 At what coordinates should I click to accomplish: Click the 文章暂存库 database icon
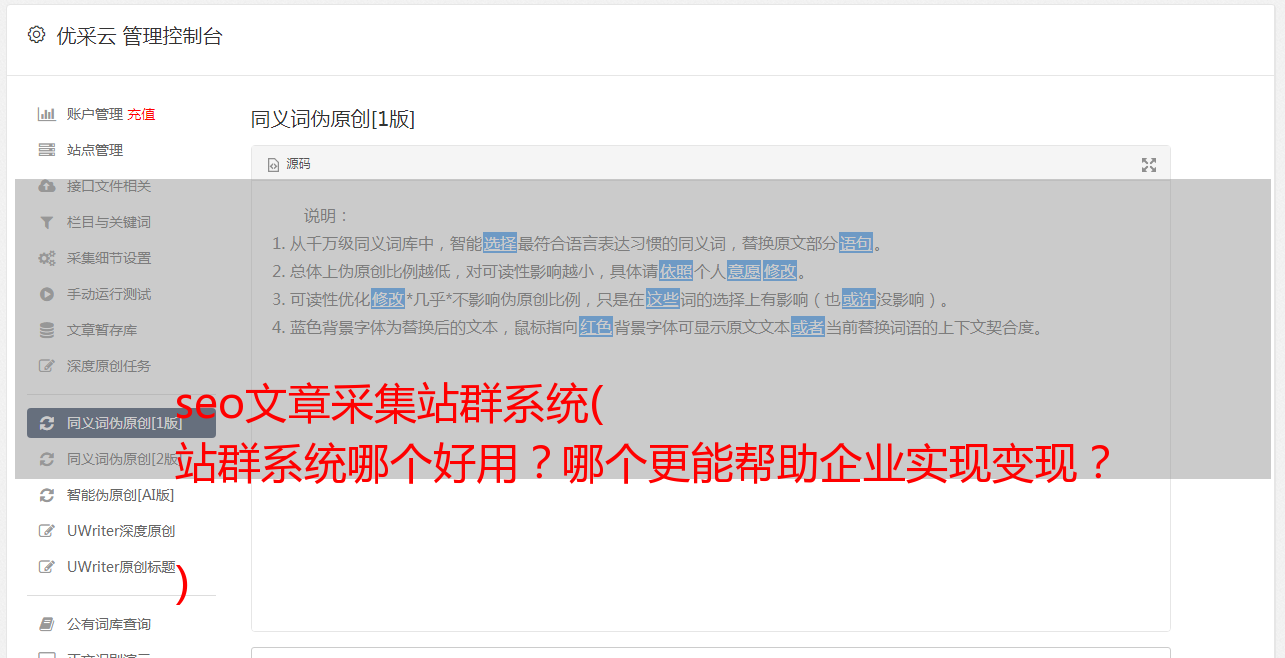[46, 330]
